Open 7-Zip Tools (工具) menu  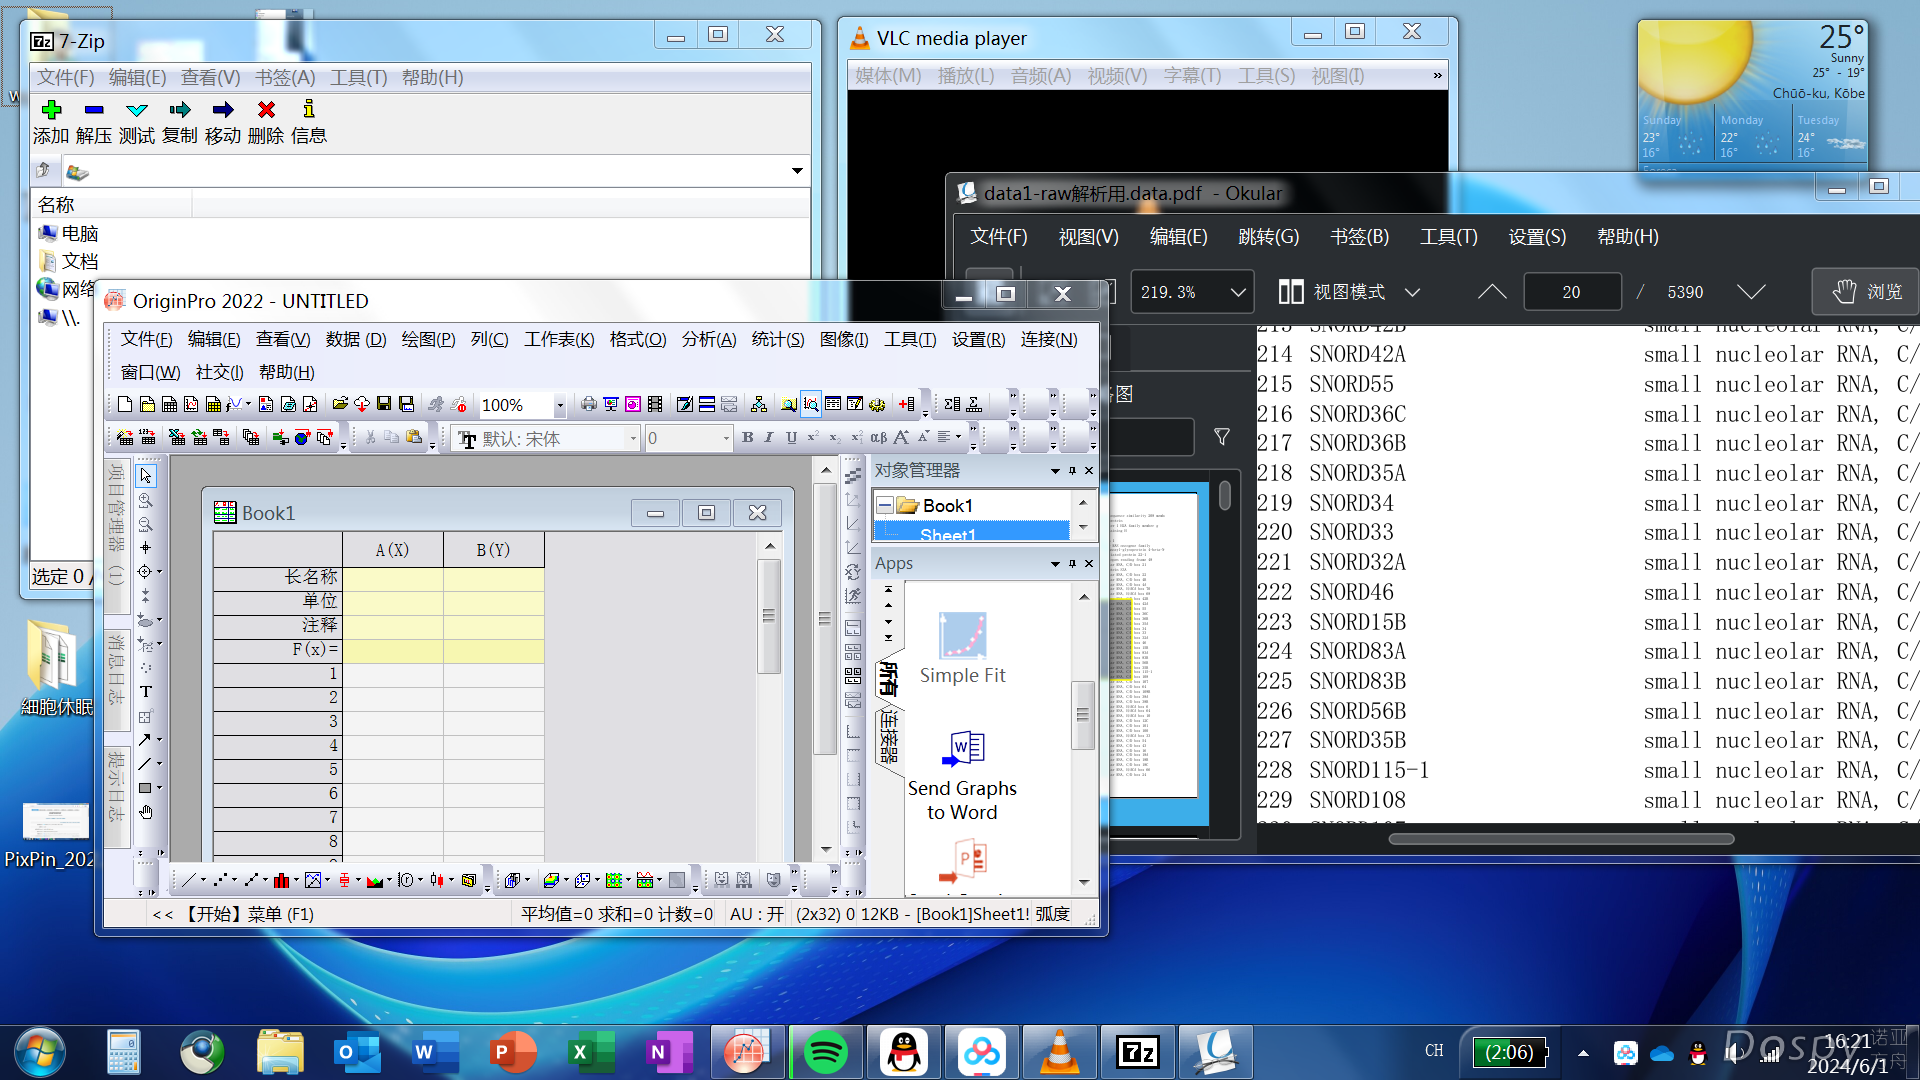click(358, 78)
